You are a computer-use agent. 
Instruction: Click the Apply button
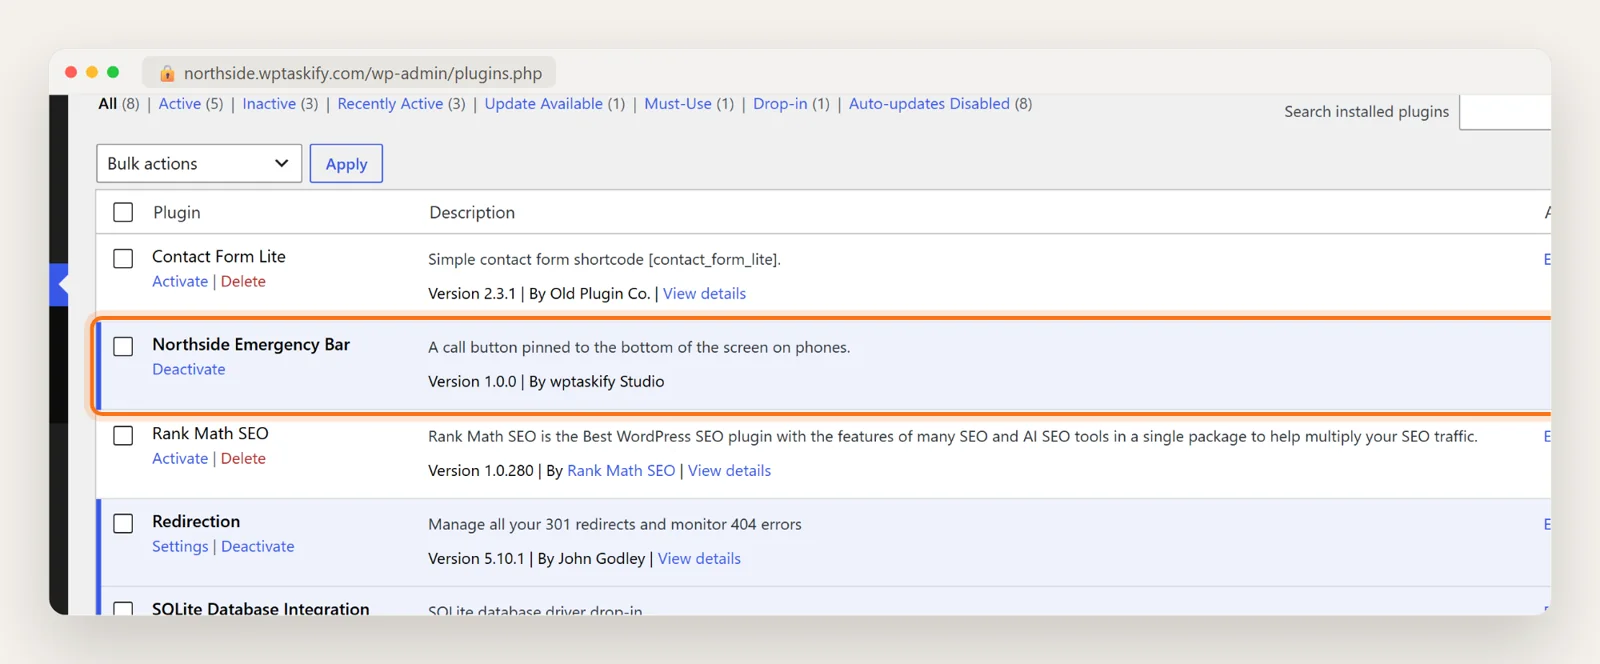(x=346, y=163)
